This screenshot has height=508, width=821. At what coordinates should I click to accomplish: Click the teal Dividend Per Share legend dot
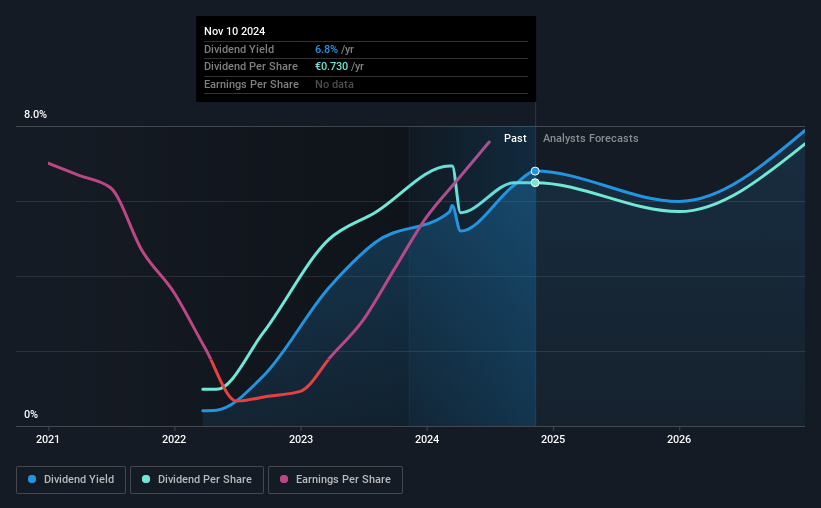point(146,479)
